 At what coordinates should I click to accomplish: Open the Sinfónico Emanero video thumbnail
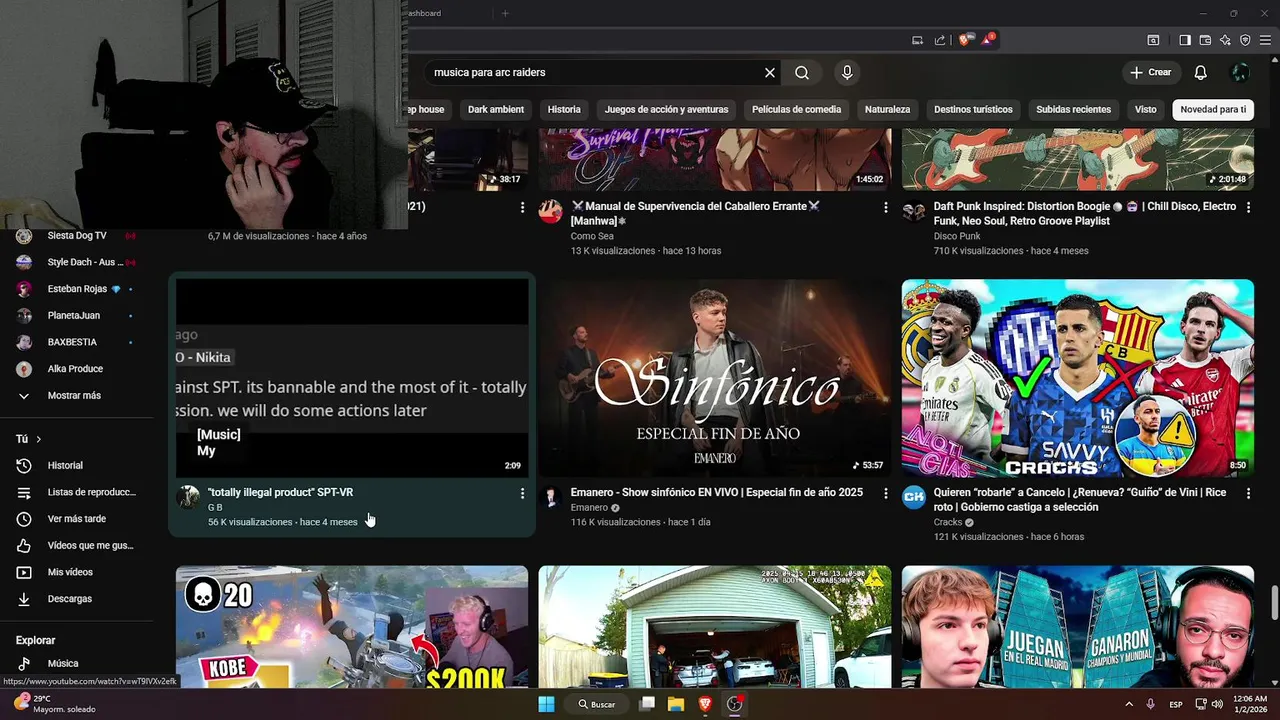[715, 378]
